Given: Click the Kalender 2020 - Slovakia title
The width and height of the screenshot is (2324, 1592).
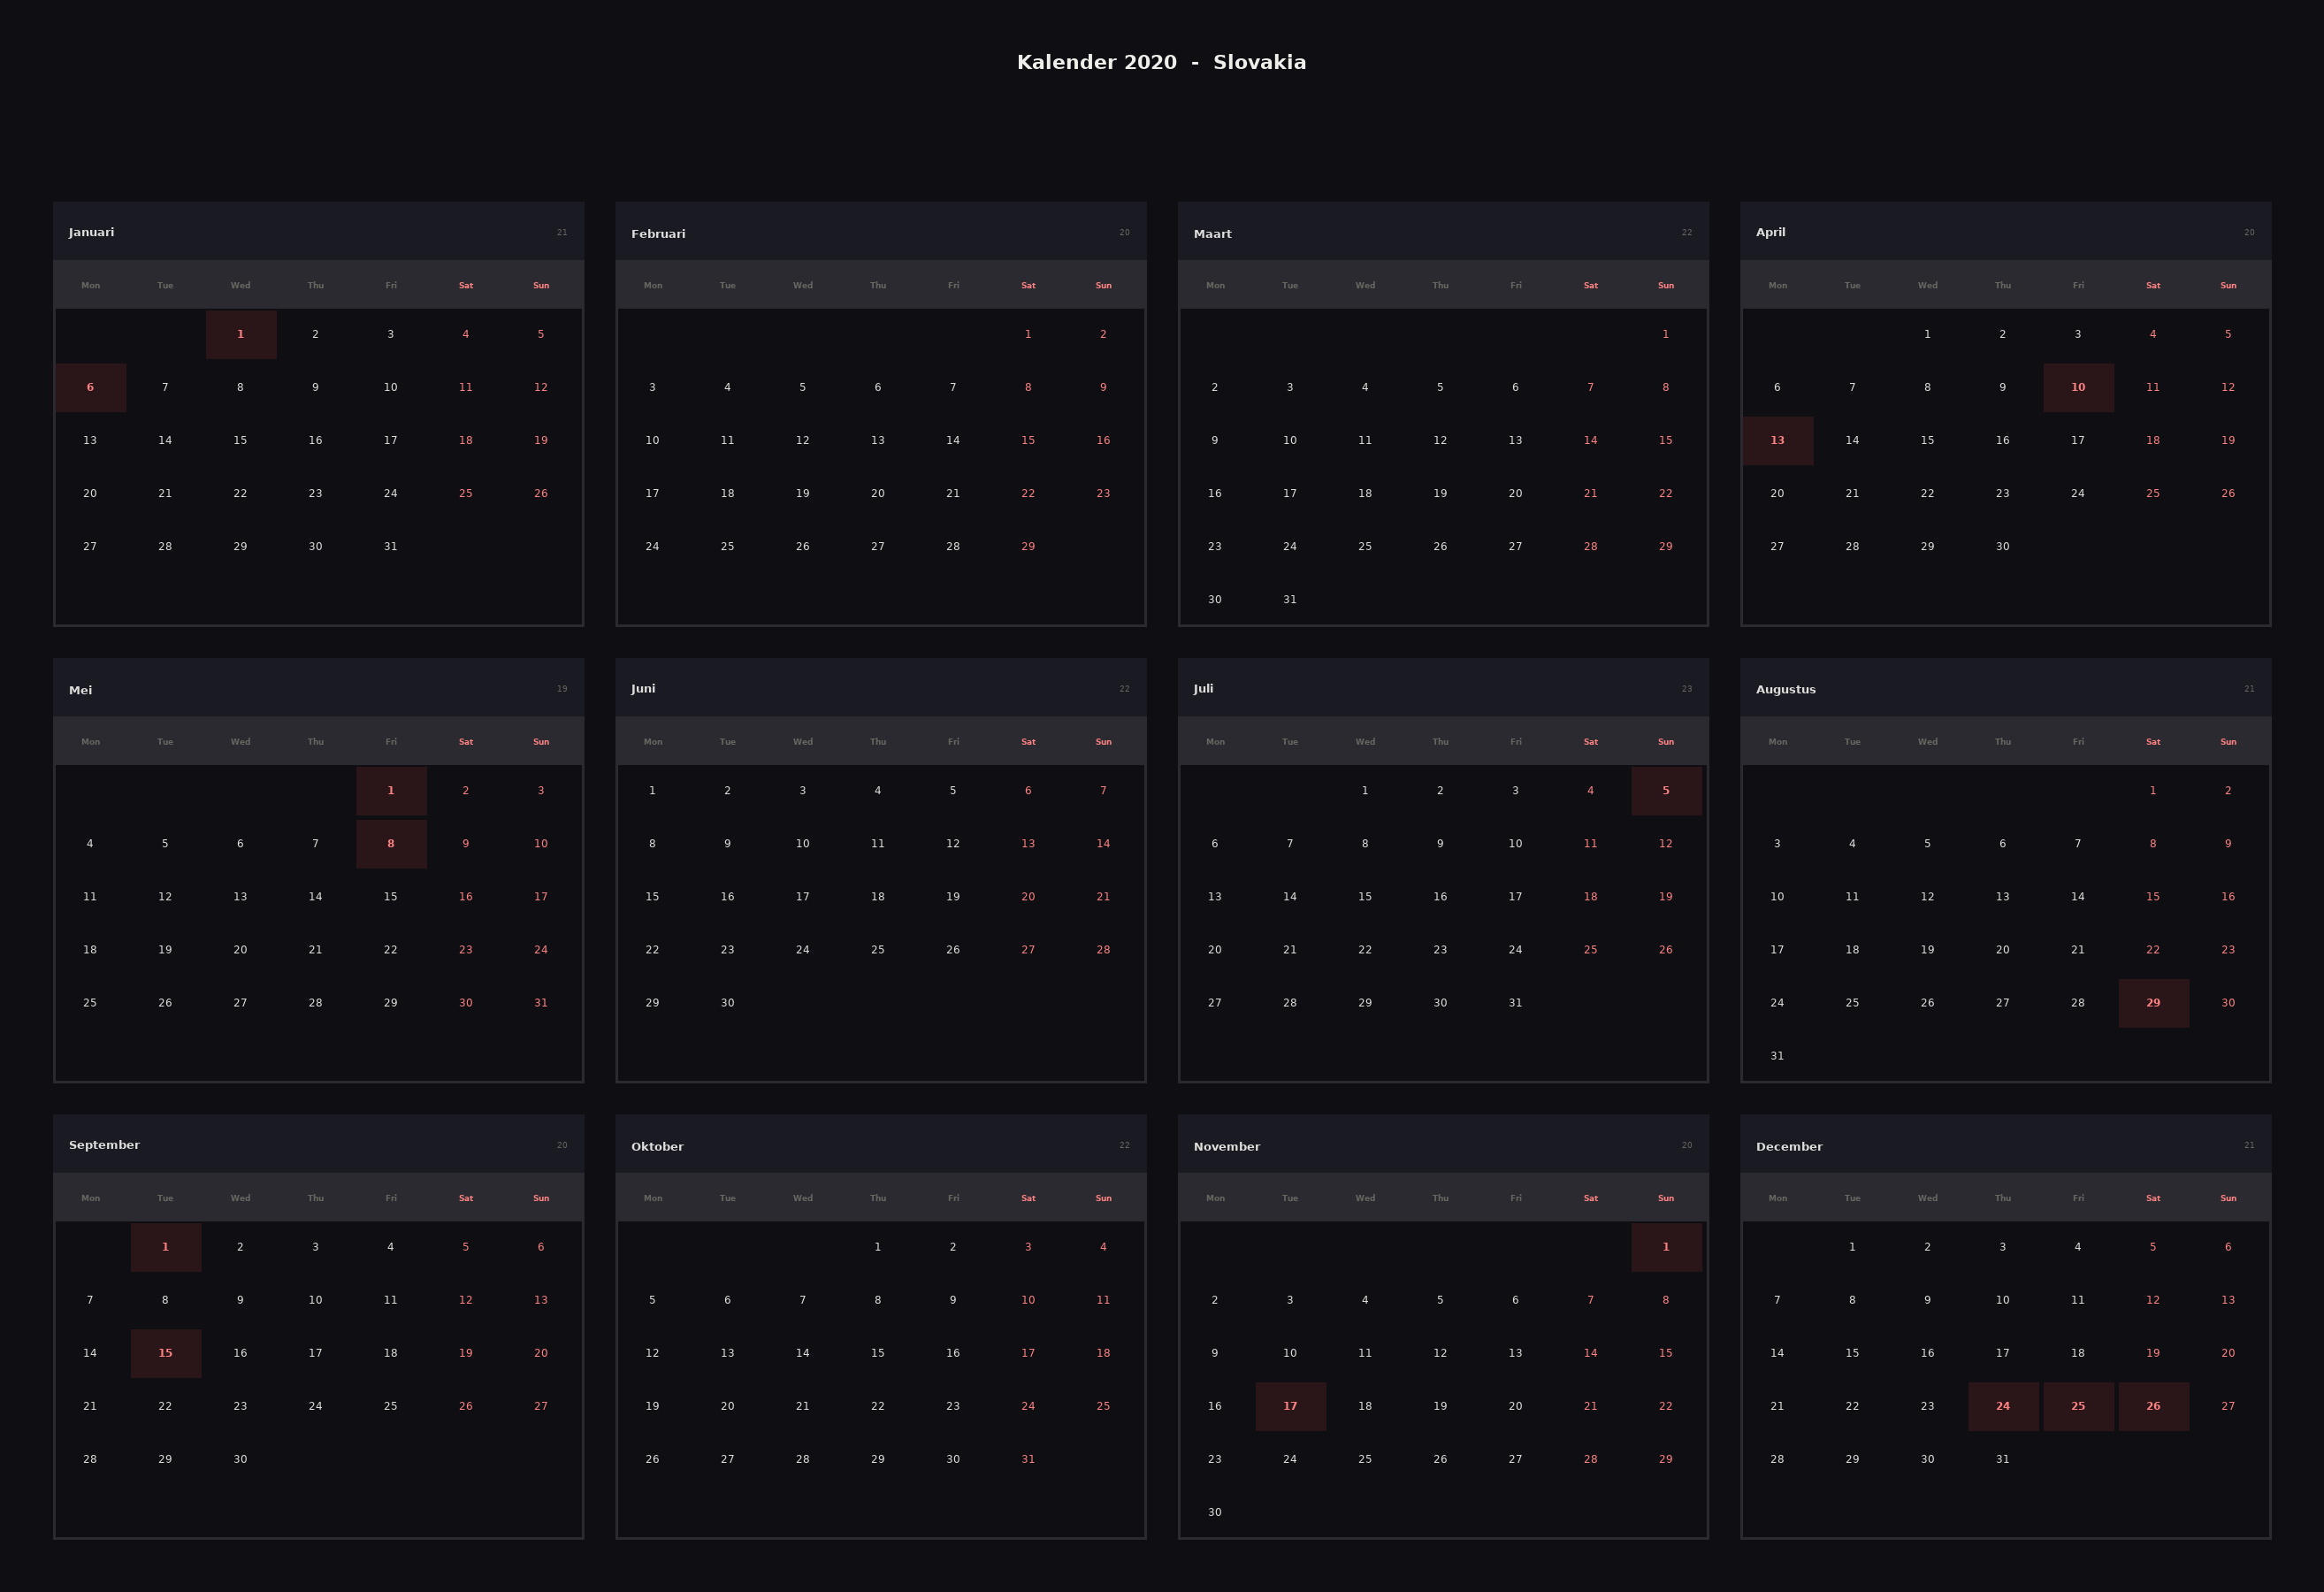Looking at the screenshot, I should tap(1161, 62).
